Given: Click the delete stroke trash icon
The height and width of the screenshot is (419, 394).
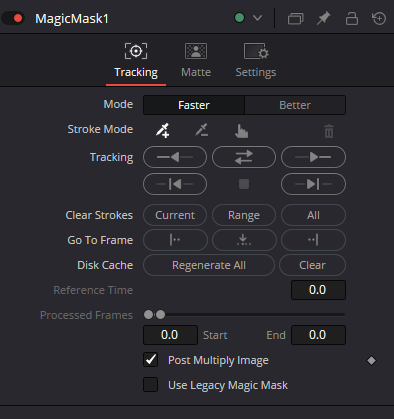Looking at the screenshot, I should [329, 131].
